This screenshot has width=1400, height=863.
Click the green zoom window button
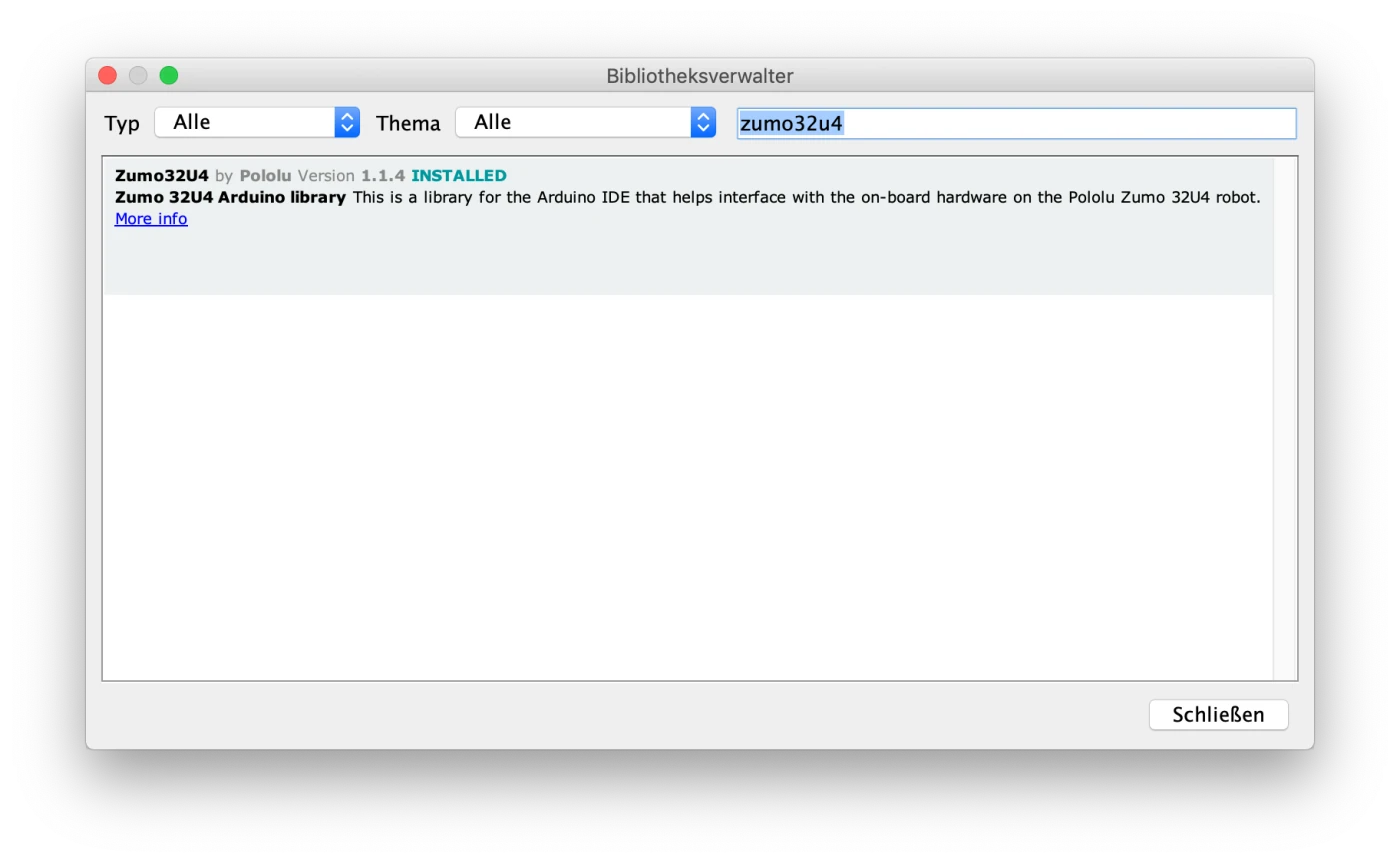click(169, 75)
